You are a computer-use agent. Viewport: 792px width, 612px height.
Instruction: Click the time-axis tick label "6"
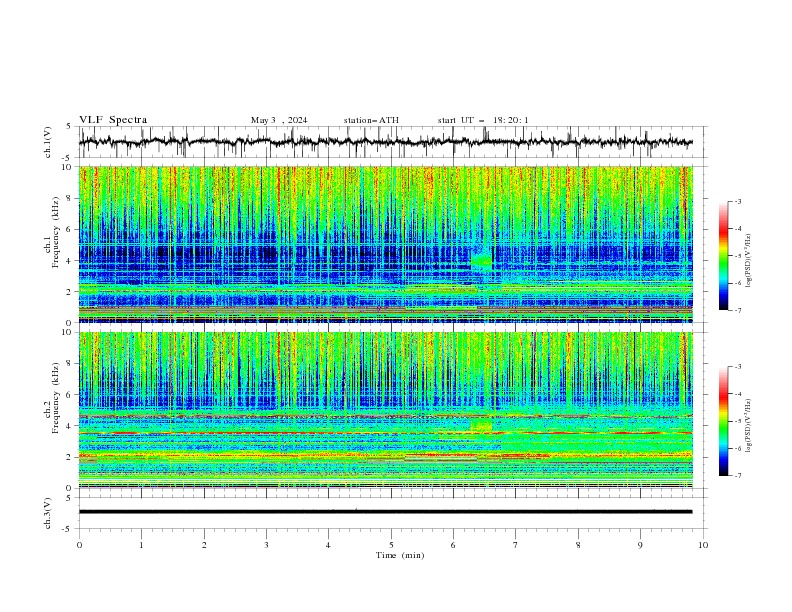[x=453, y=545]
